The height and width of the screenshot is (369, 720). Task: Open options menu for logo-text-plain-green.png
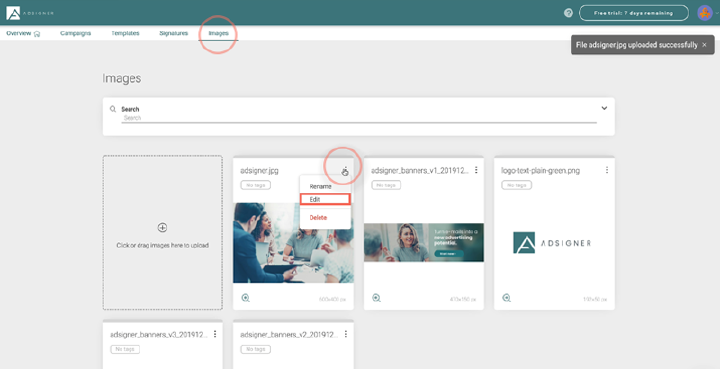607,170
